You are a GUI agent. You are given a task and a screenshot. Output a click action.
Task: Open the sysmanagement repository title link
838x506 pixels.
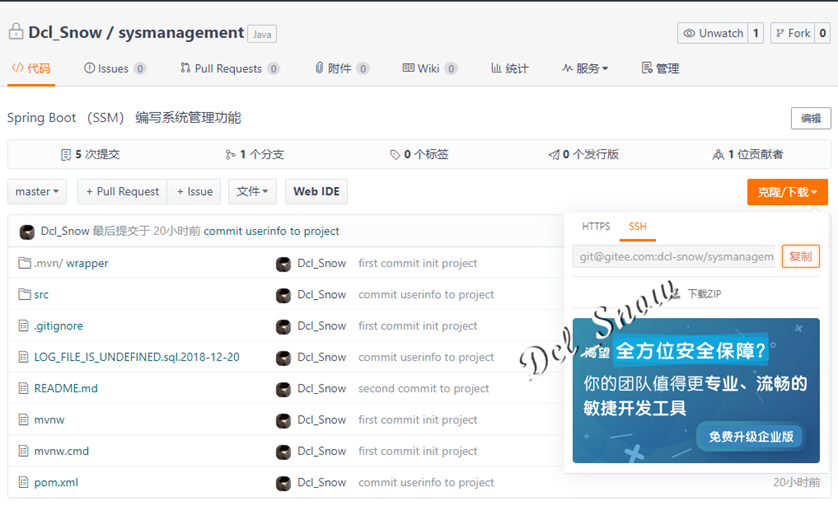click(x=181, y=33)
